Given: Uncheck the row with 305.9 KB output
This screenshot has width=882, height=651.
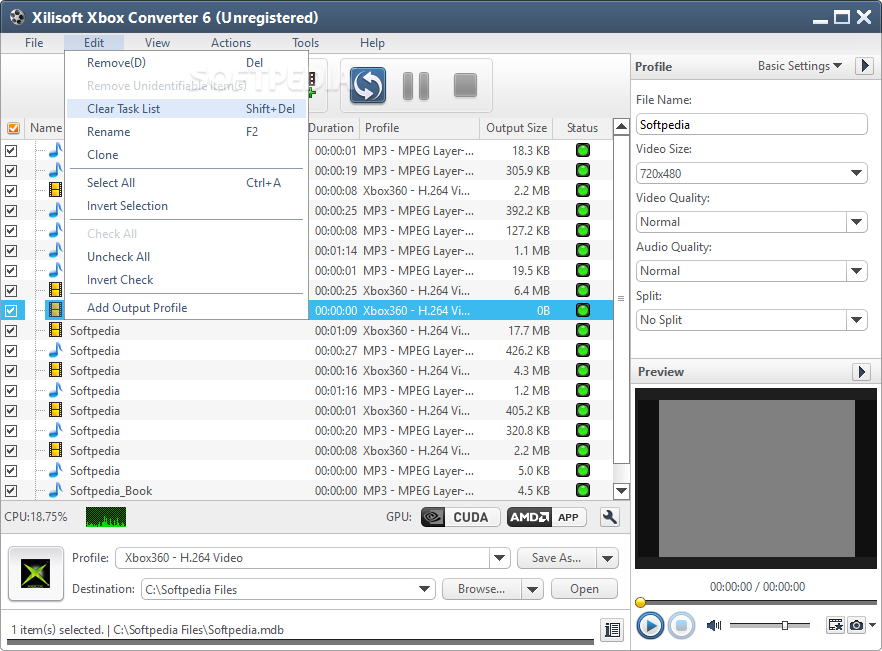Looking at the screenshot, I should click(11, 170).
